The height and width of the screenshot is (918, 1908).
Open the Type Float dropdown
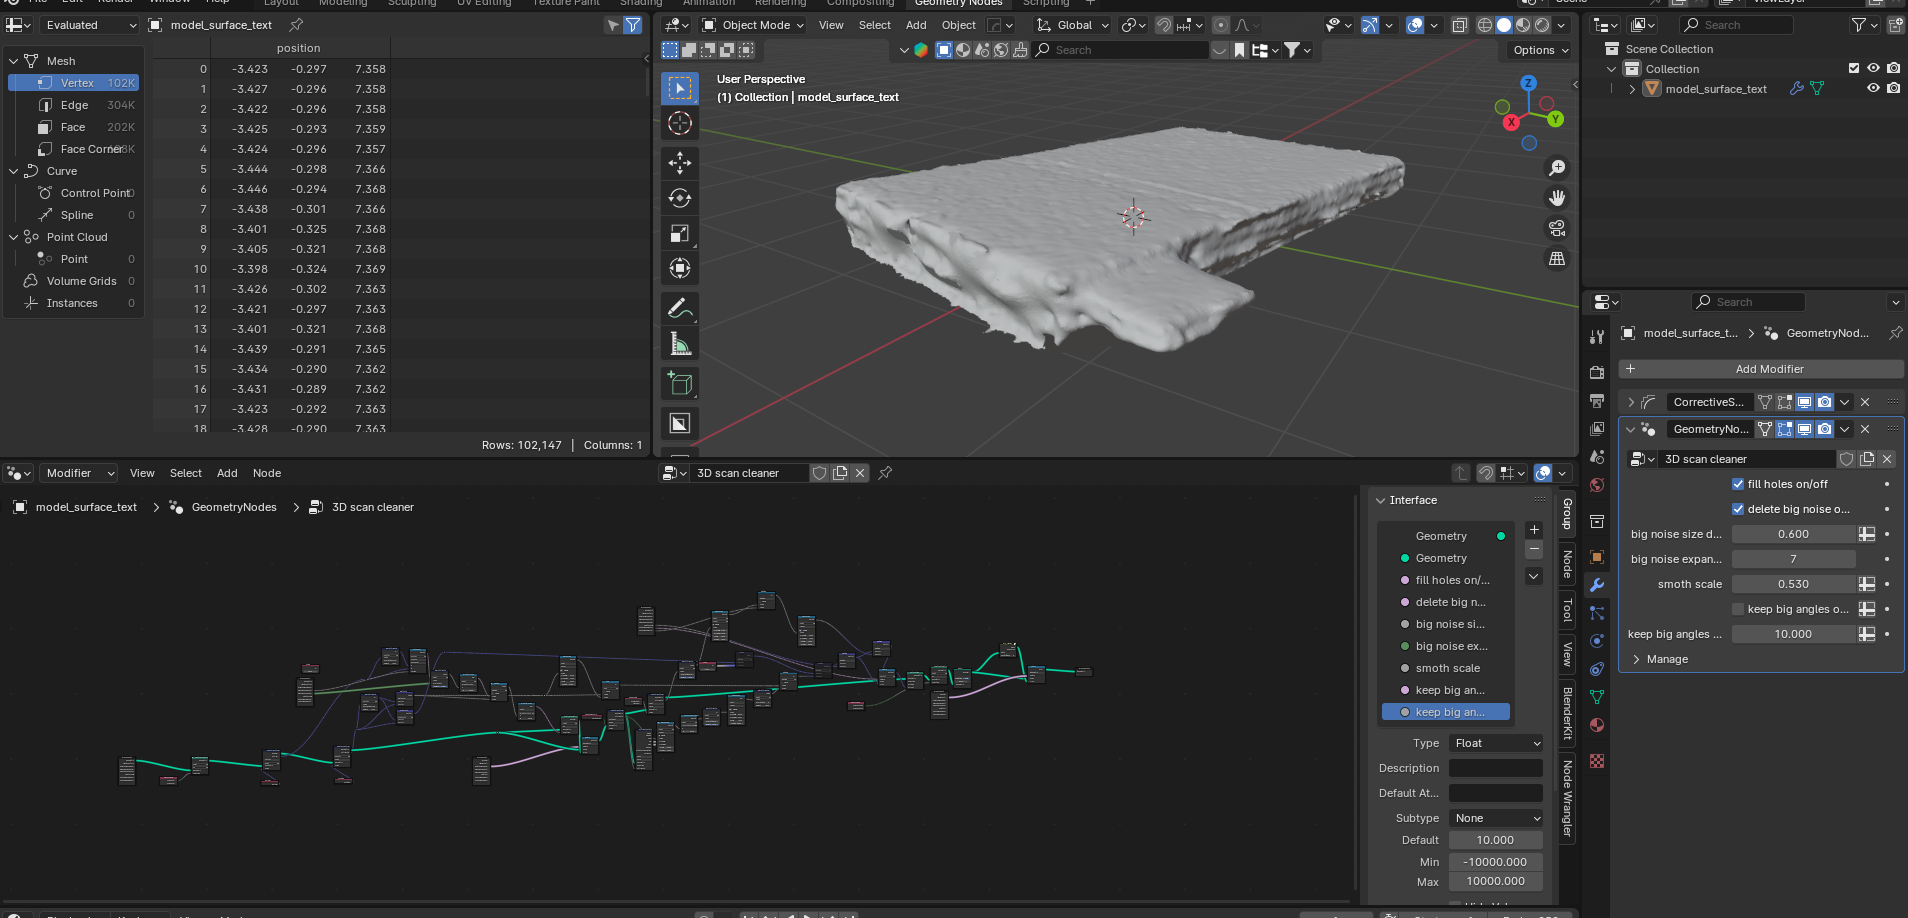(1496, 743)
